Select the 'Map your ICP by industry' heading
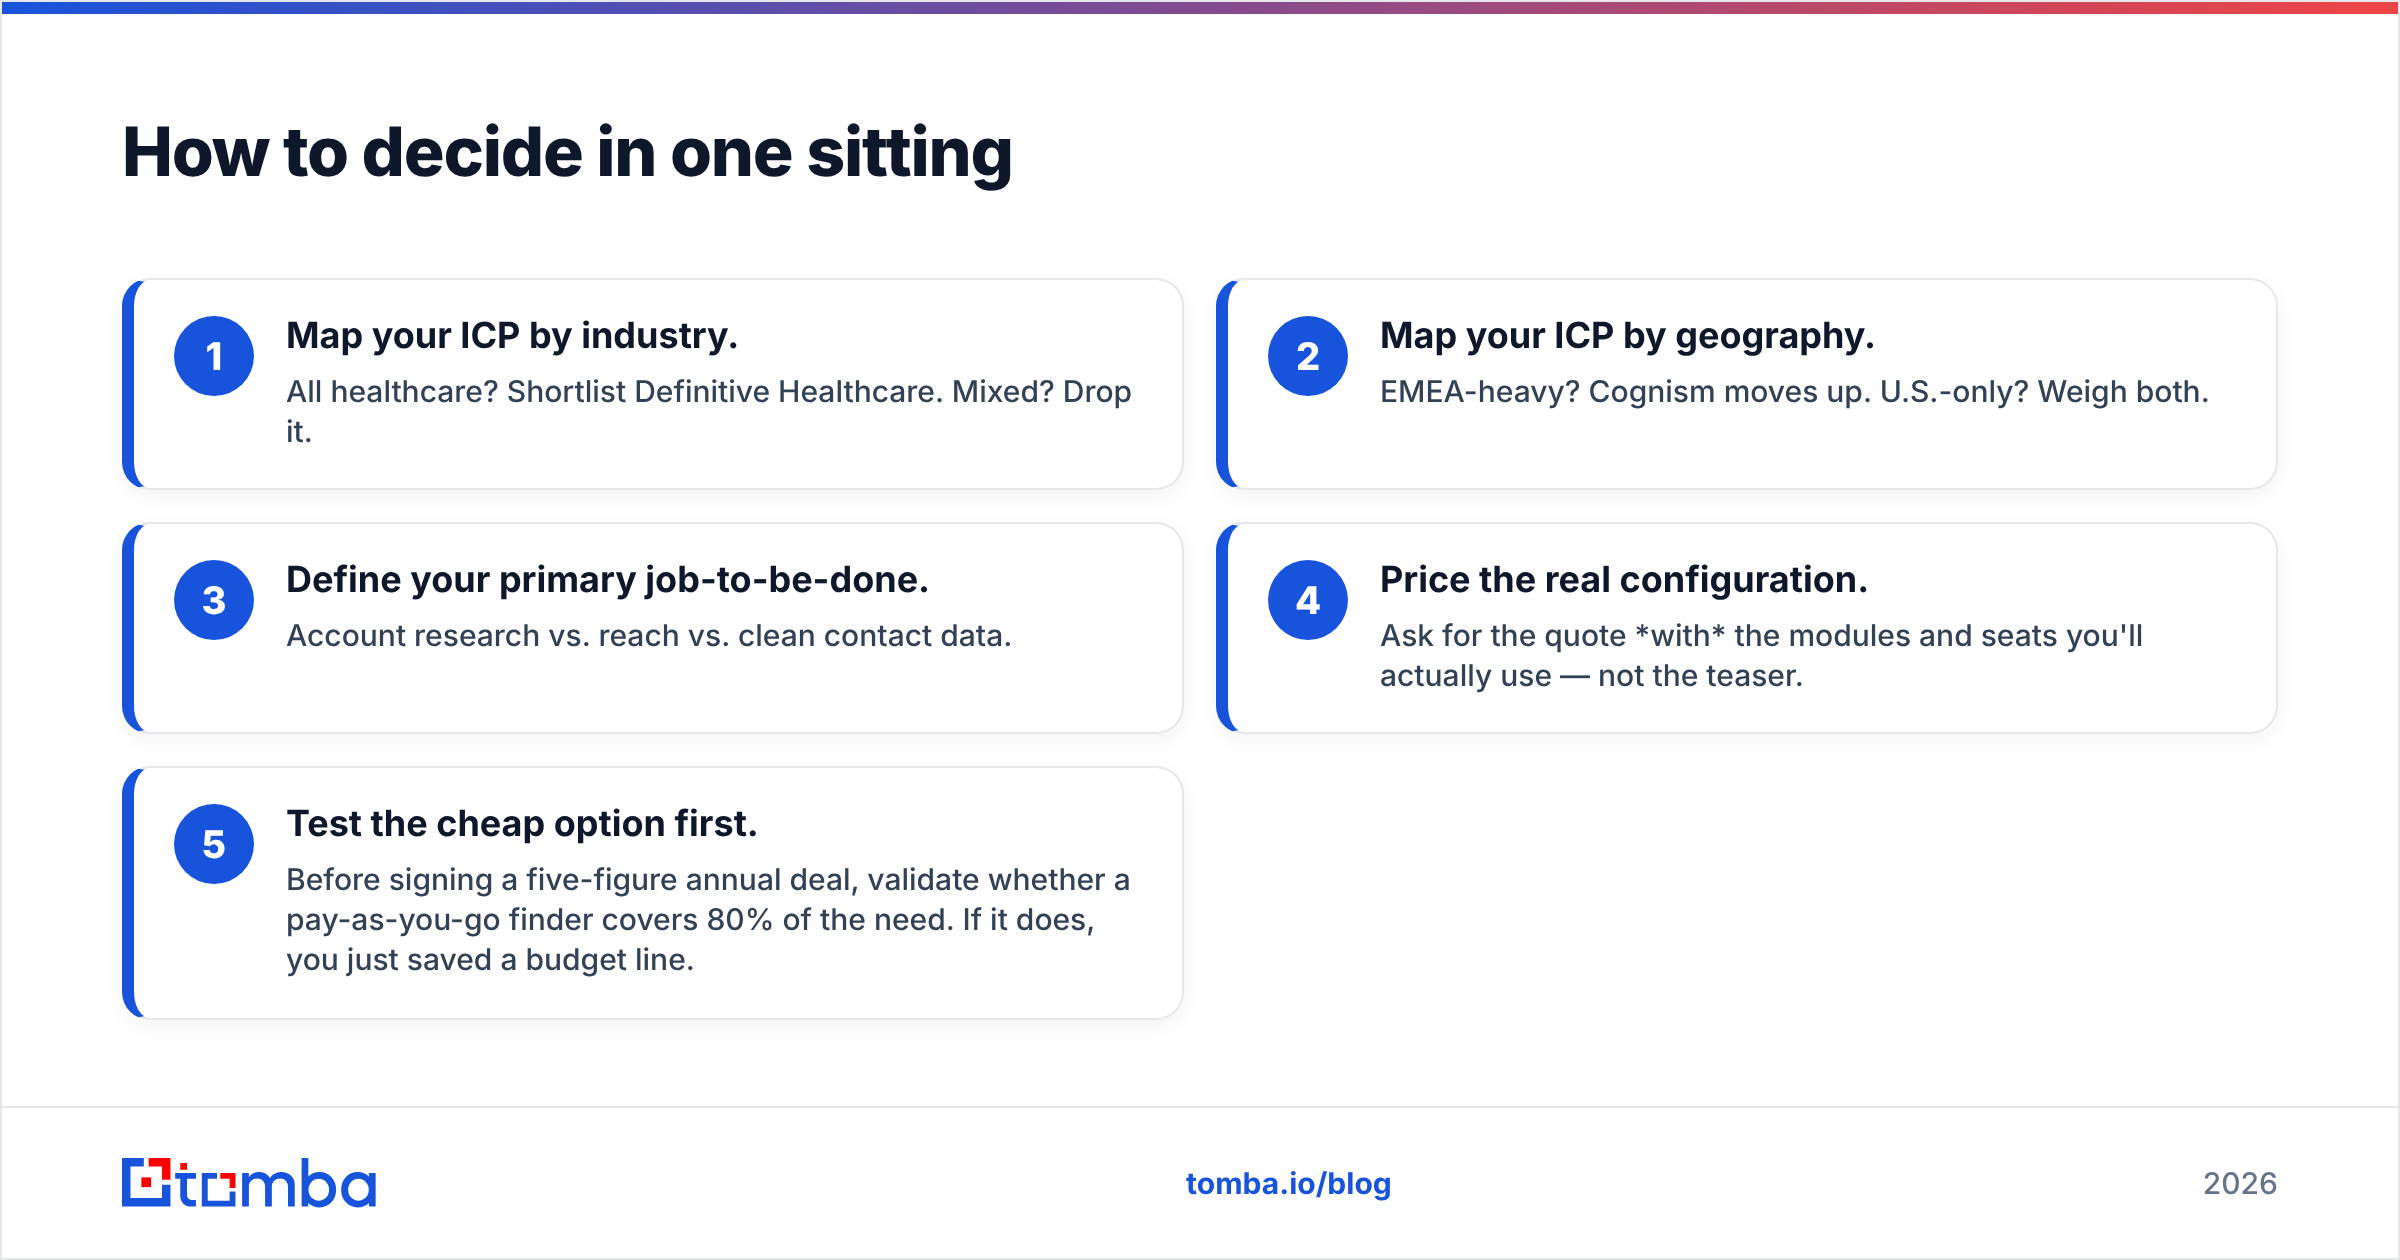The width and height of the screenshot is (2400, 1260). point(512,336)
